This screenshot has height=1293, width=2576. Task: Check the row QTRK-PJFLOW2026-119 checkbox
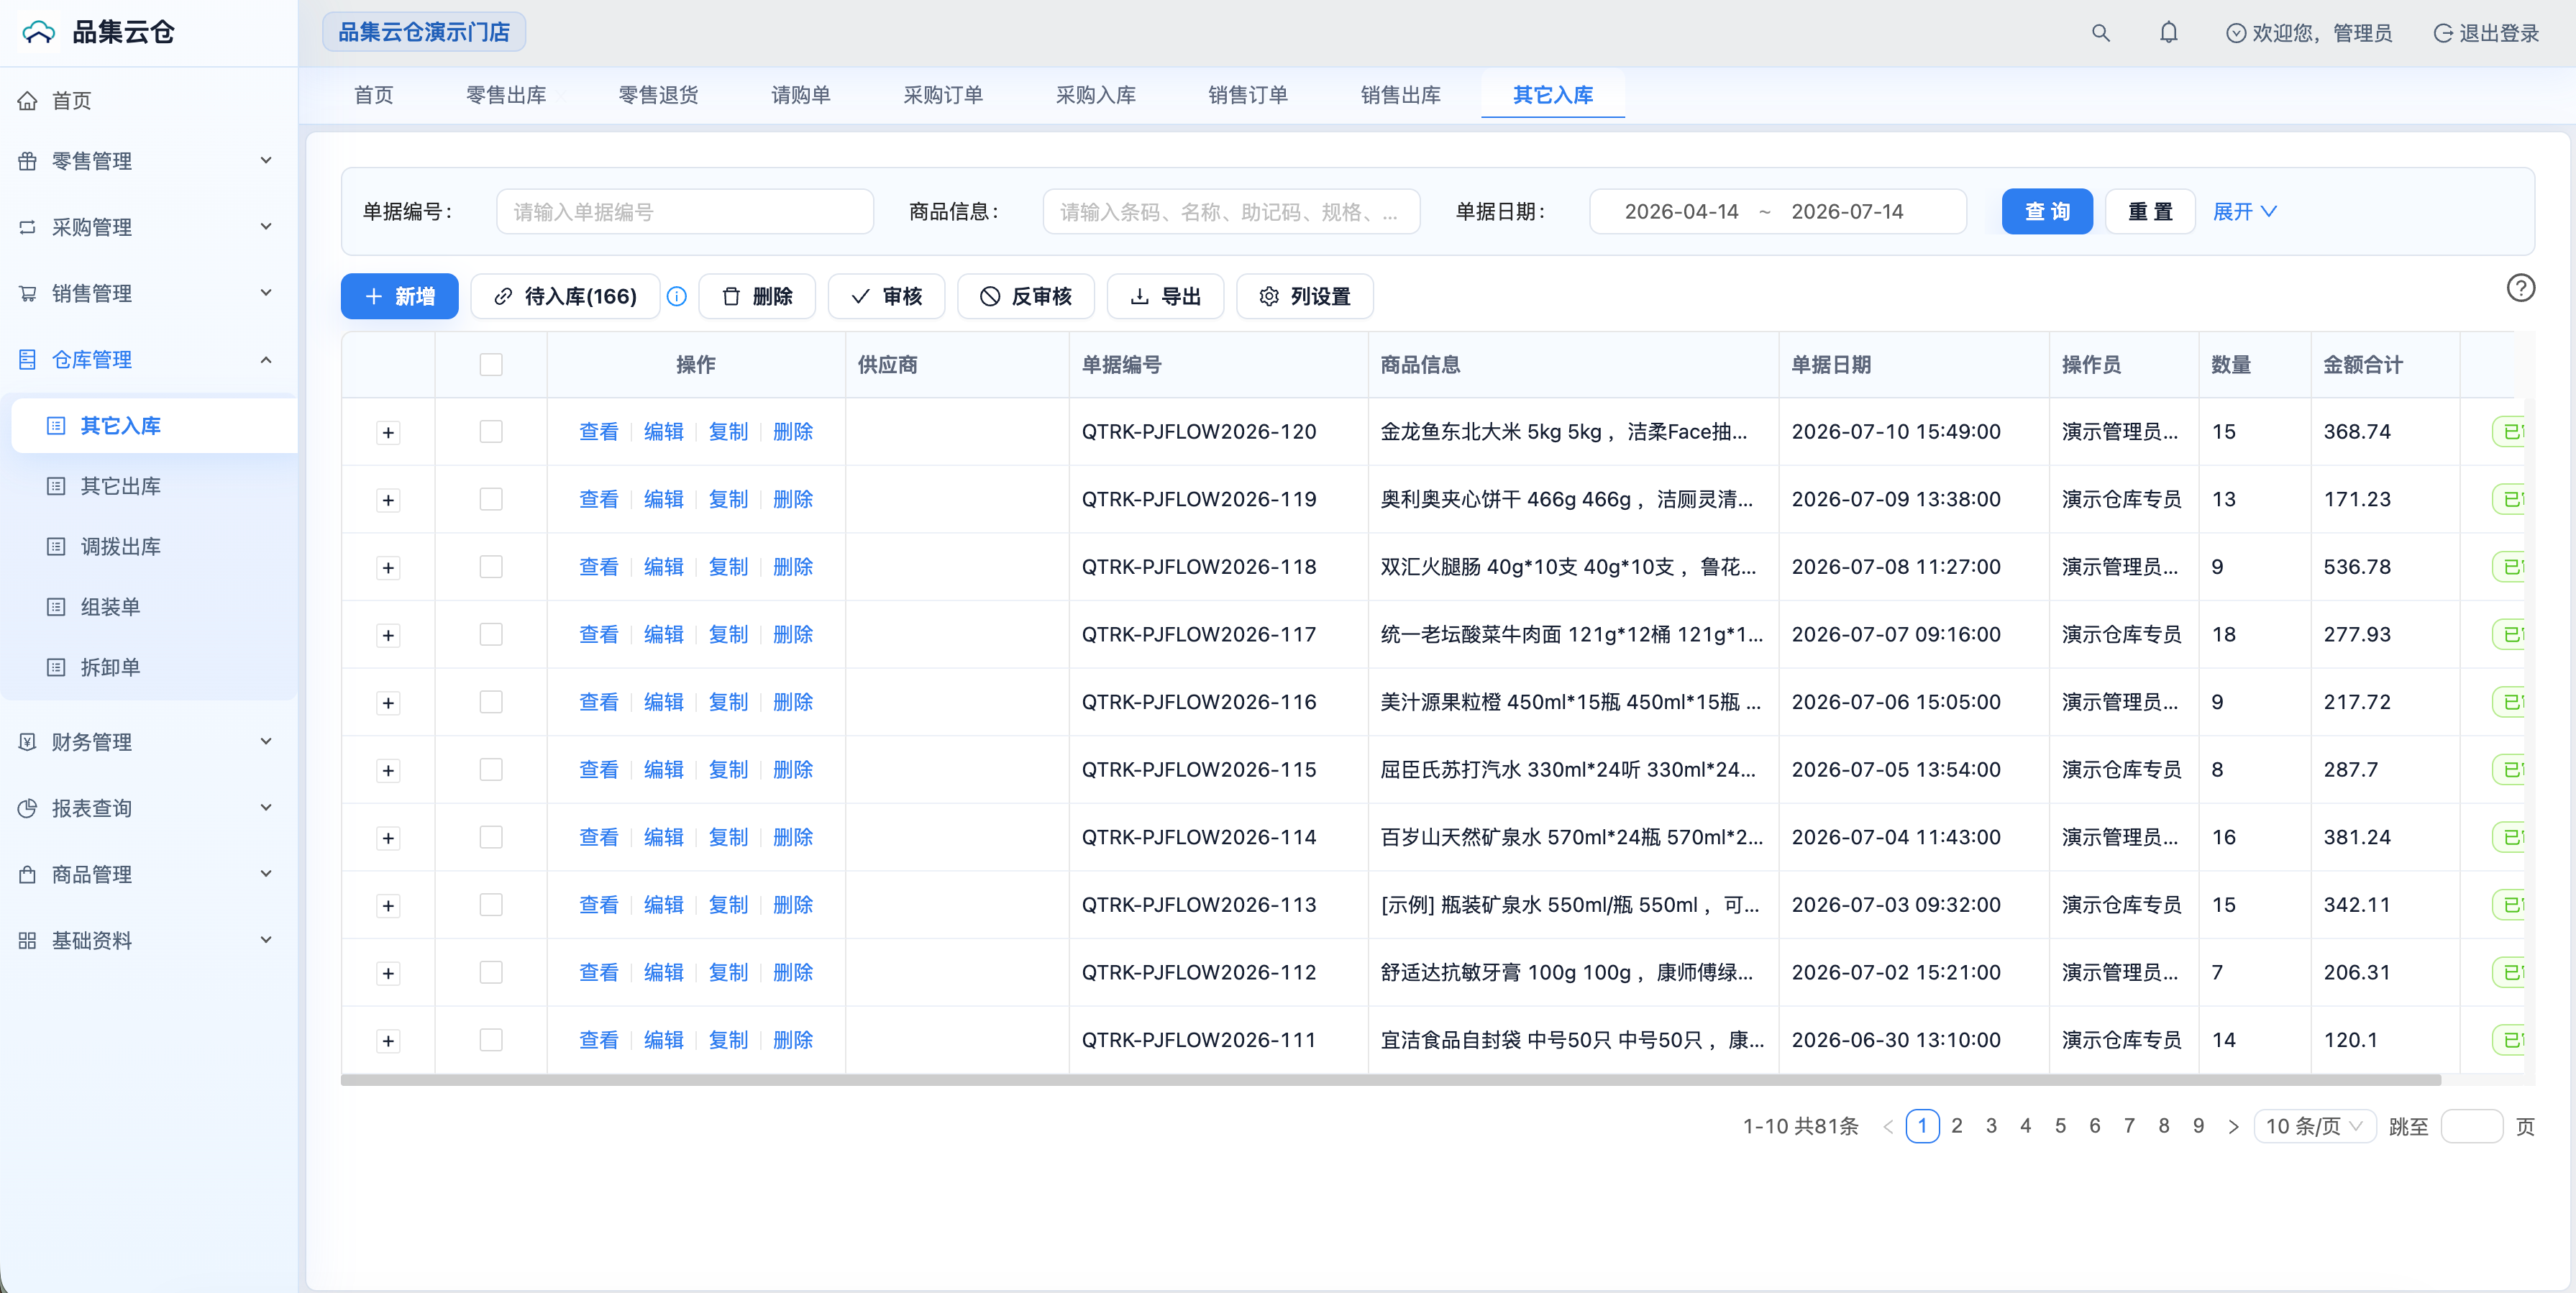(491, 499)
